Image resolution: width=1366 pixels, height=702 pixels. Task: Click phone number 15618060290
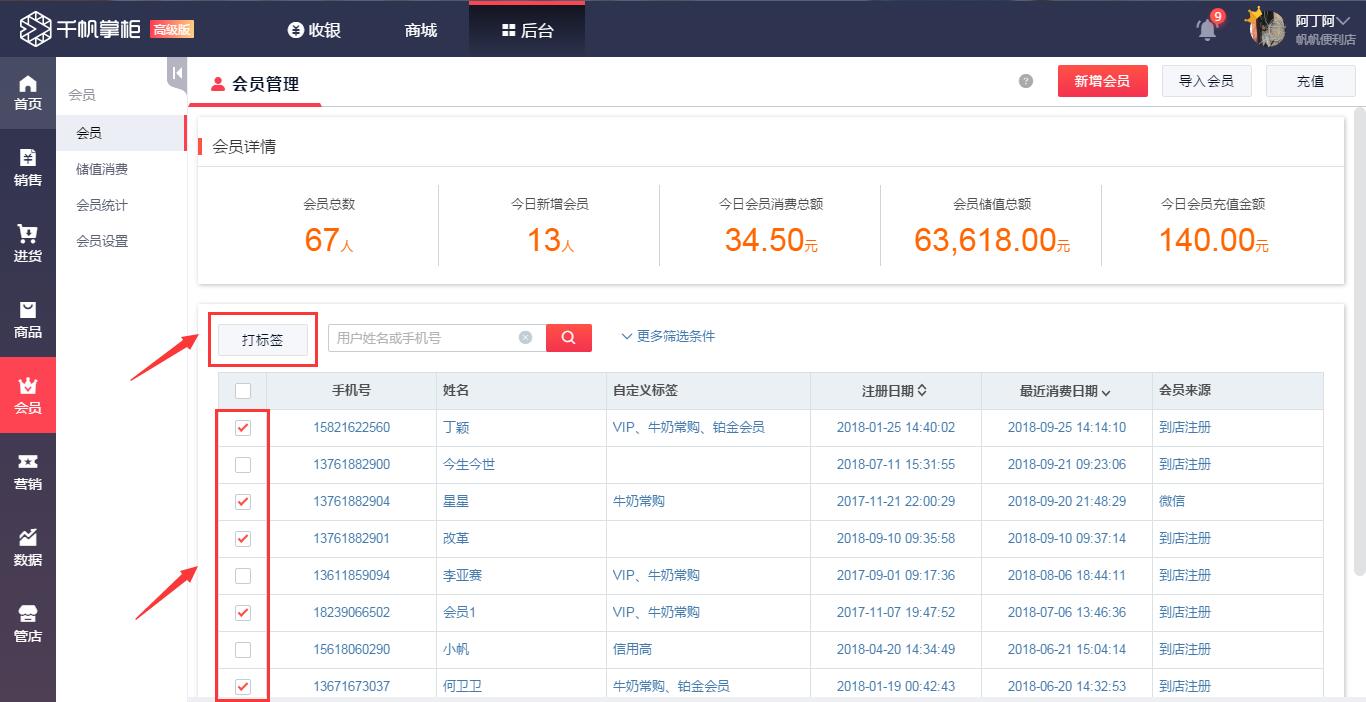coord(351,649)
